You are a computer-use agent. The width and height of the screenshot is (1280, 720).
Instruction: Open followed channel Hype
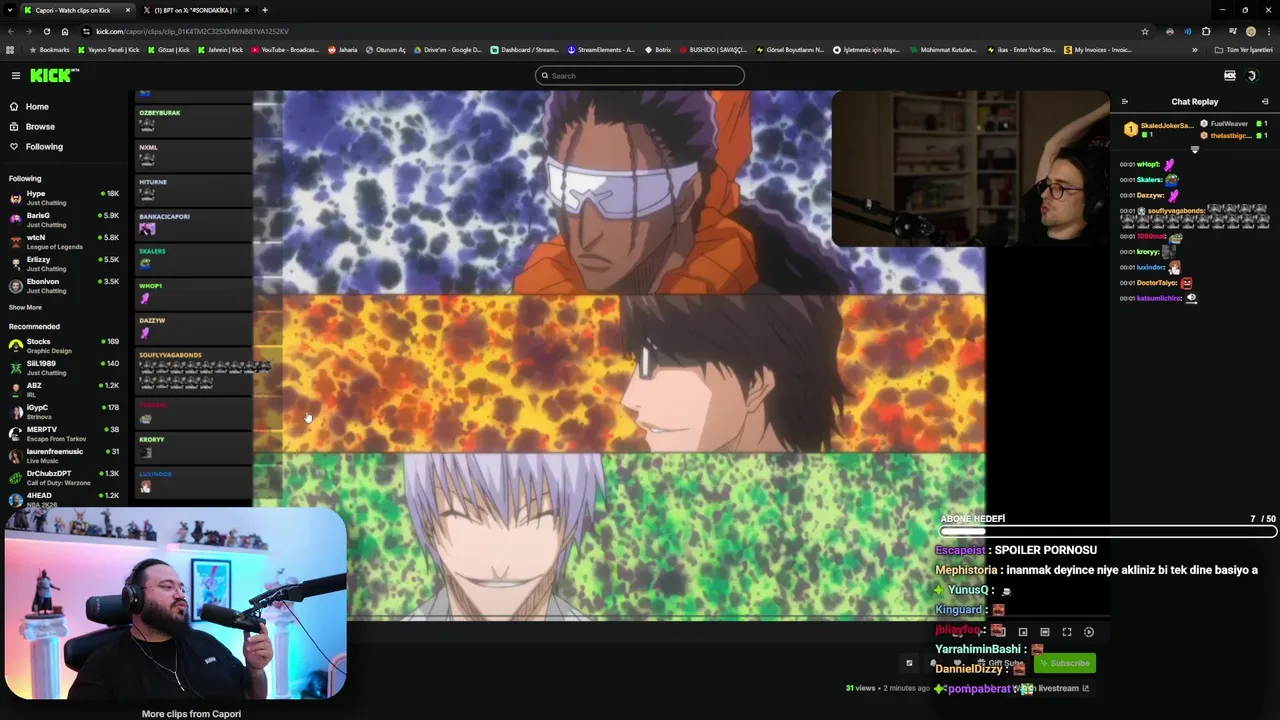[x=63, y=198]
